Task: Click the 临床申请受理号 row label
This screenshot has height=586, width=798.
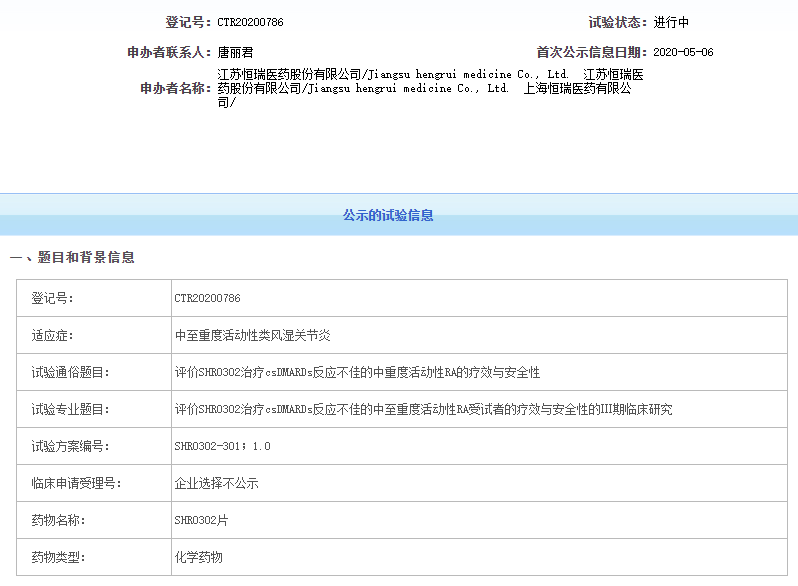Action: [76, 483]
